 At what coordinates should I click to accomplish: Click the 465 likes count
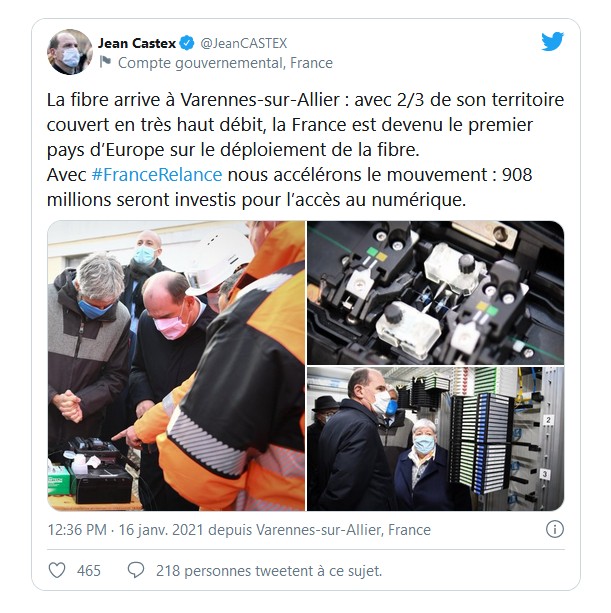pyautogui.click(x=89, y=571)
